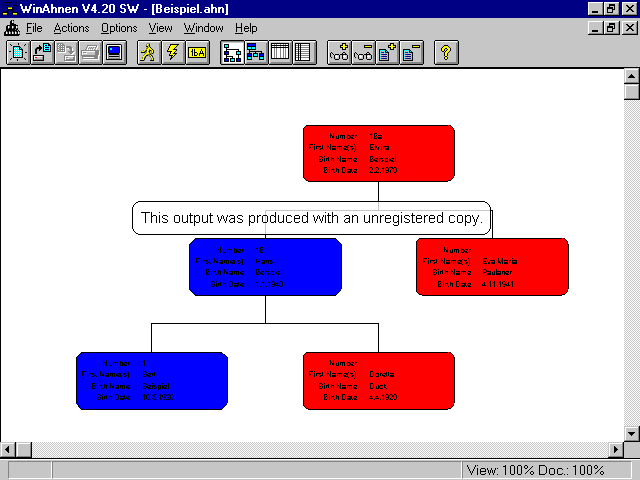Select the red Eva Maria person box

pyautogui.click(x=492, y=266)
